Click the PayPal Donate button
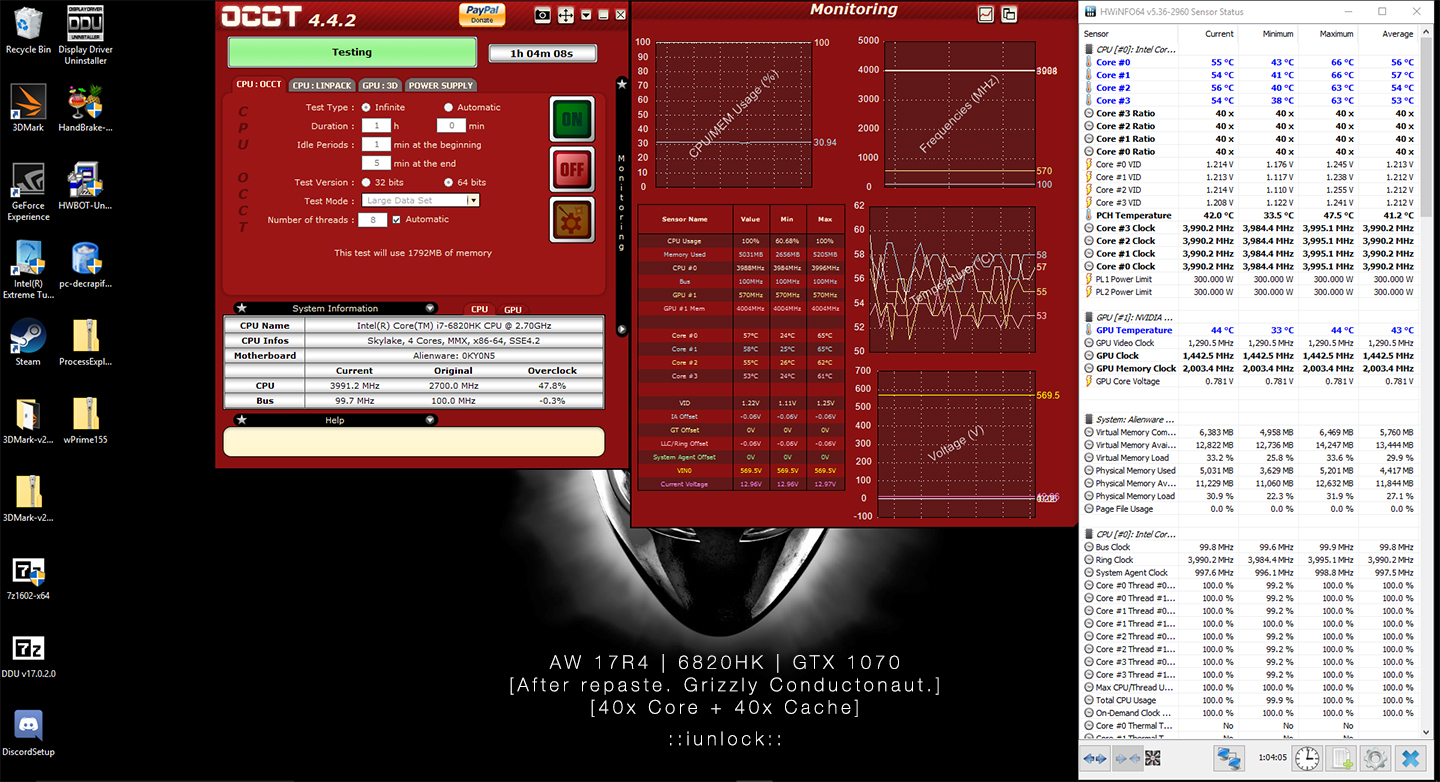This screenshot has width=1440, height=782. tap(482, 14)
